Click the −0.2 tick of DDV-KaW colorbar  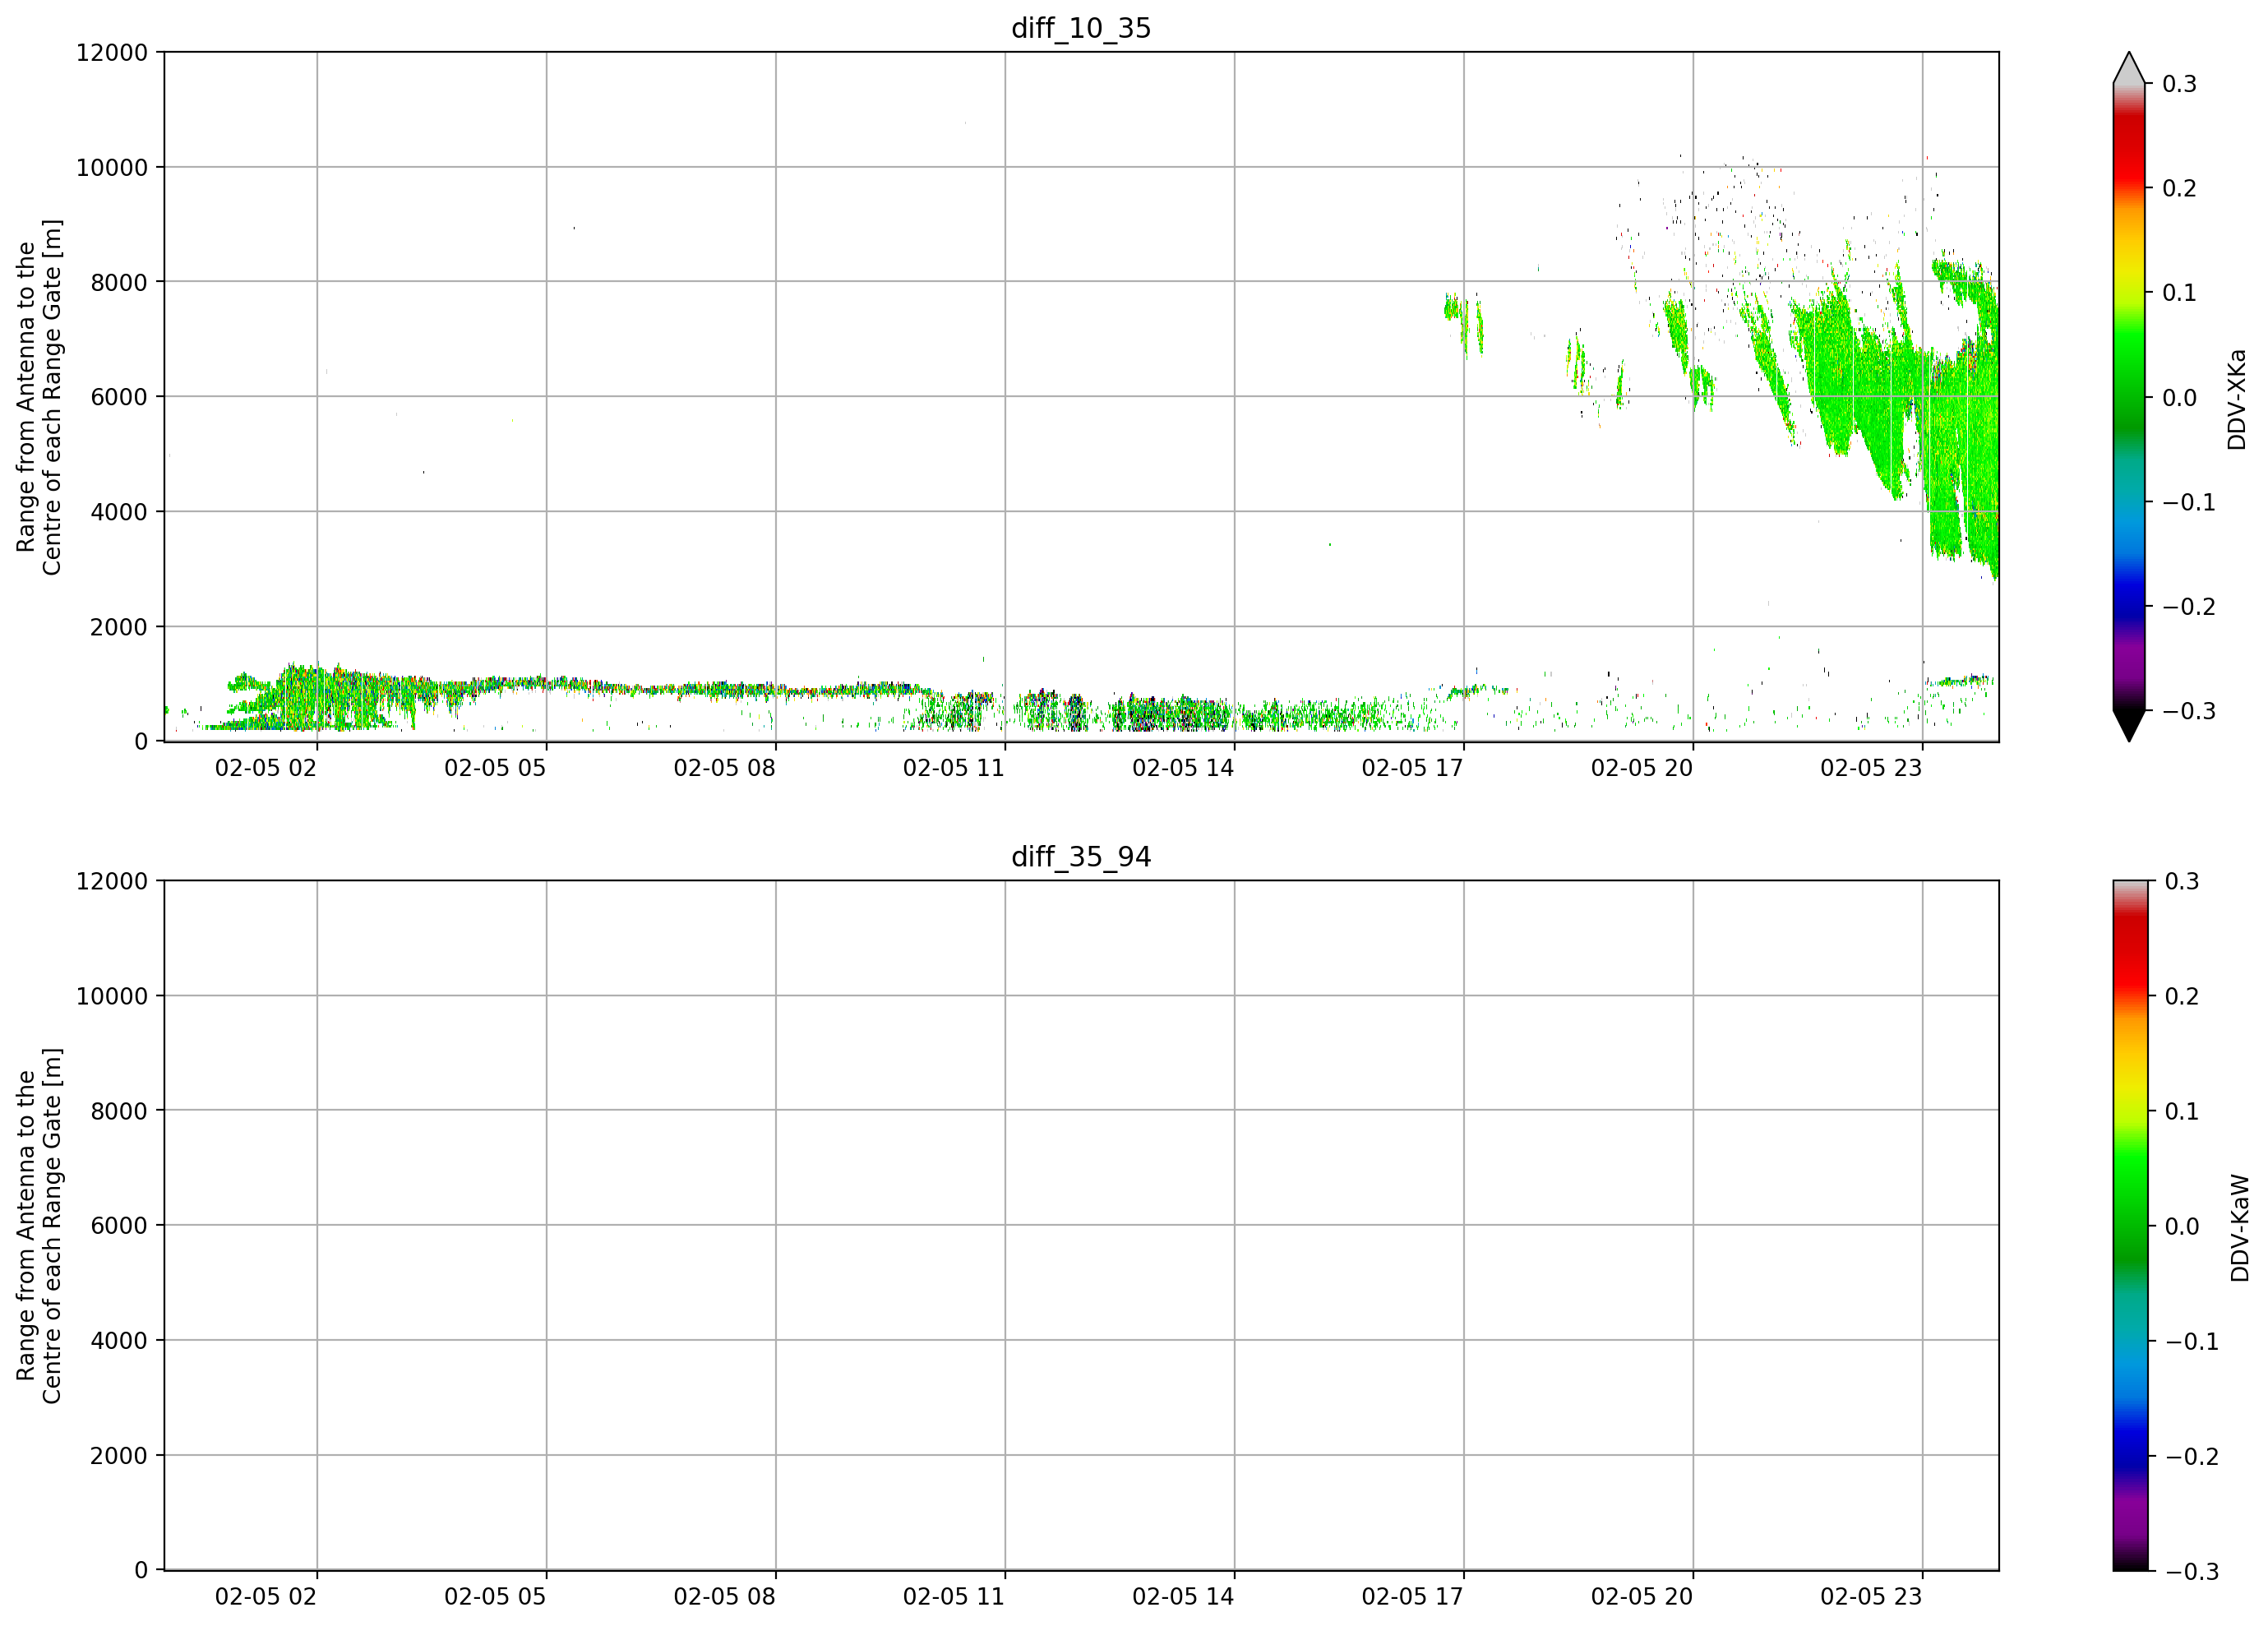tap(2192, 1456)
